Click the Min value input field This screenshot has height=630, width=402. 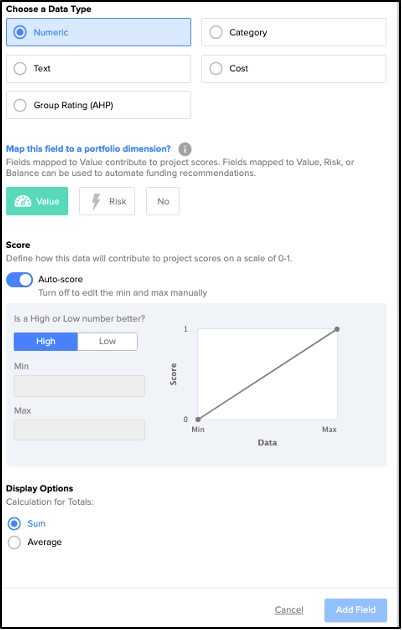tap(80, 386)
